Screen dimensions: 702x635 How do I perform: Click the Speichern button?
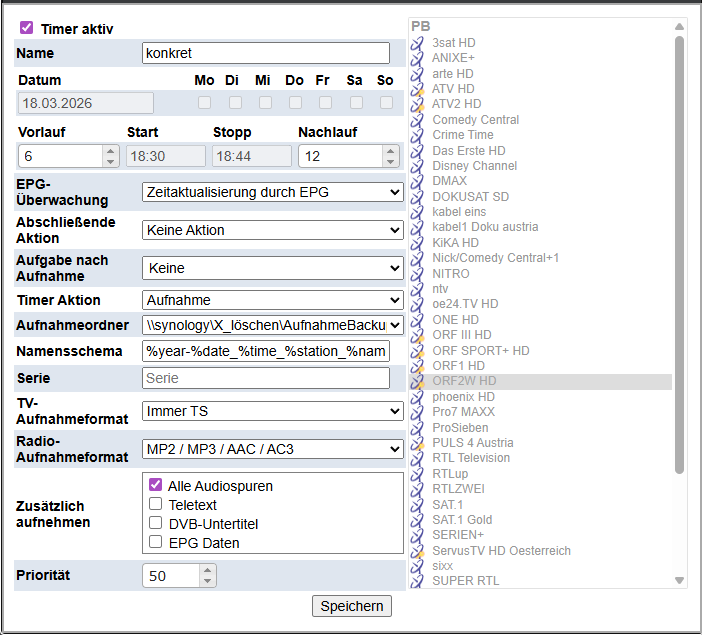352,606
